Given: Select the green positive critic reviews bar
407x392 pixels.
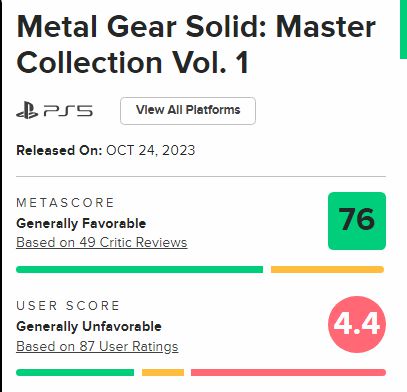Looking at the screenshot, I should tap(139, 269).
